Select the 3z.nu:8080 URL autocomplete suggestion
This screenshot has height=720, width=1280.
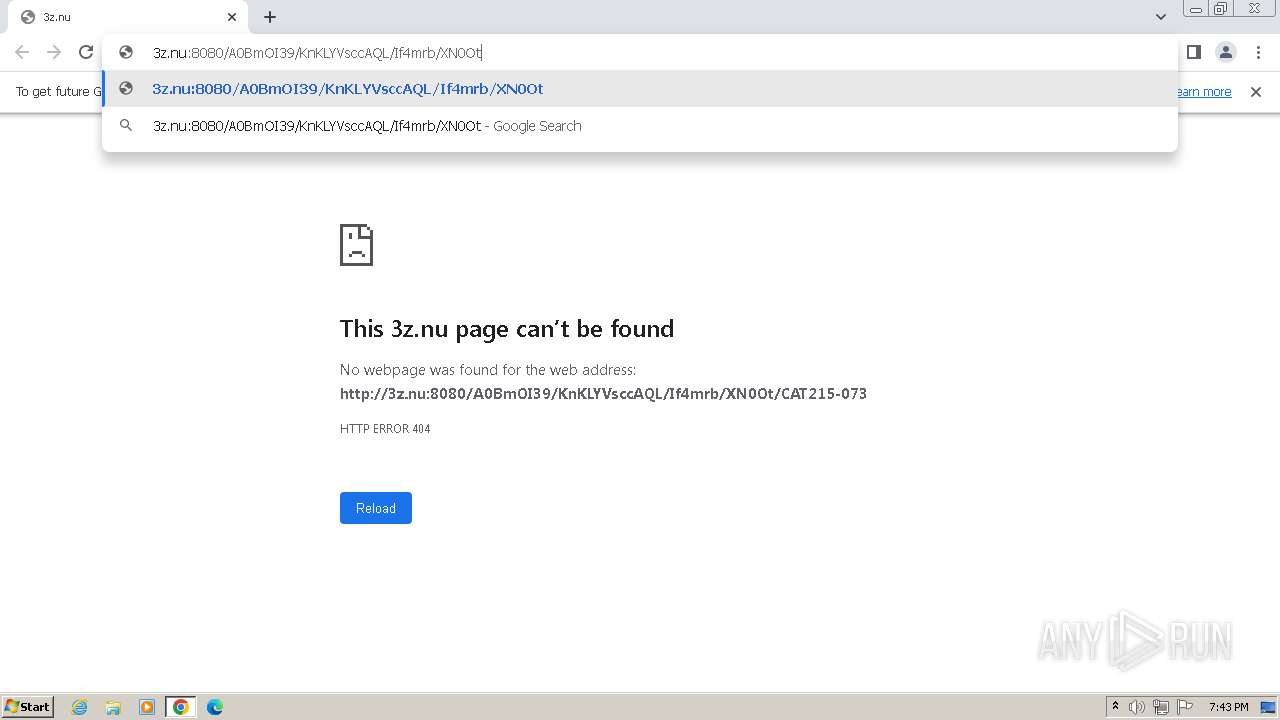640,89
